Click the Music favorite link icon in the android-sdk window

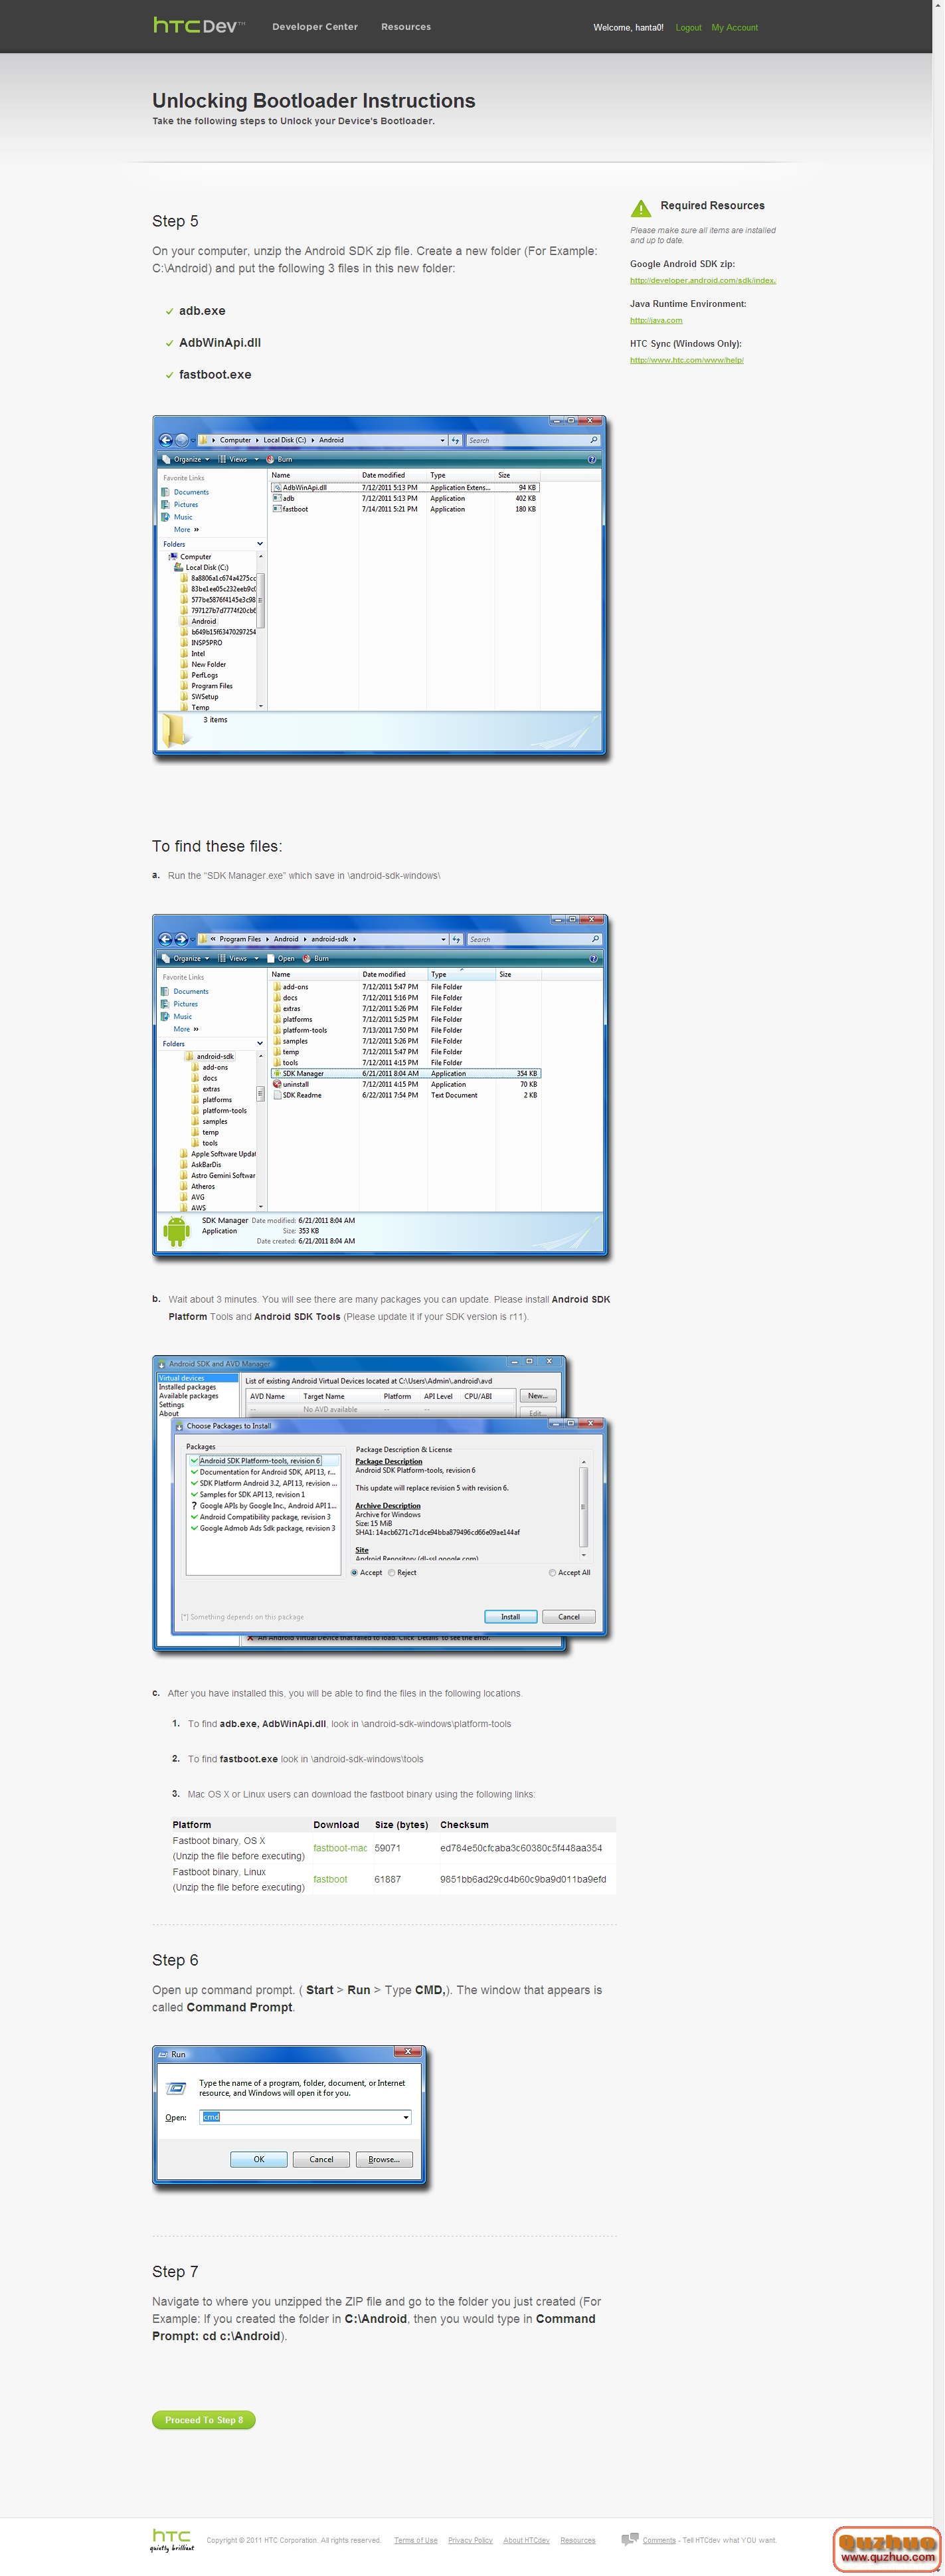(165, 1016)
